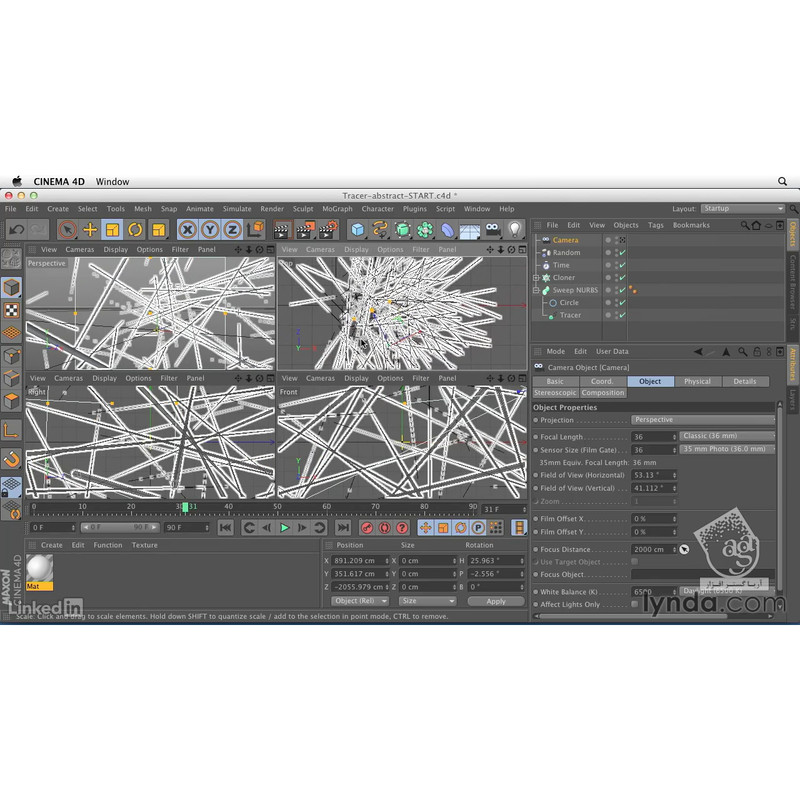Toggle Autokeying in the timeline bar
Screen dimensions: 800x800
385,528
